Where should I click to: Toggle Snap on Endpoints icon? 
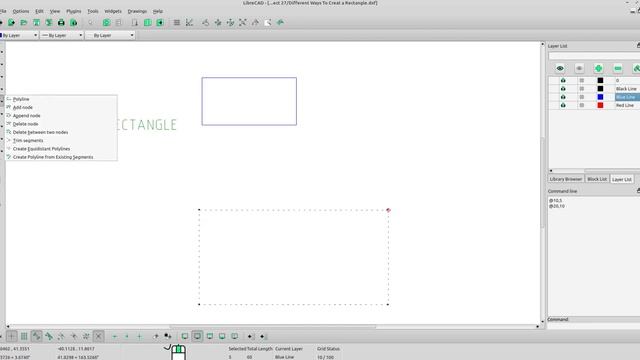click(36, 336)
